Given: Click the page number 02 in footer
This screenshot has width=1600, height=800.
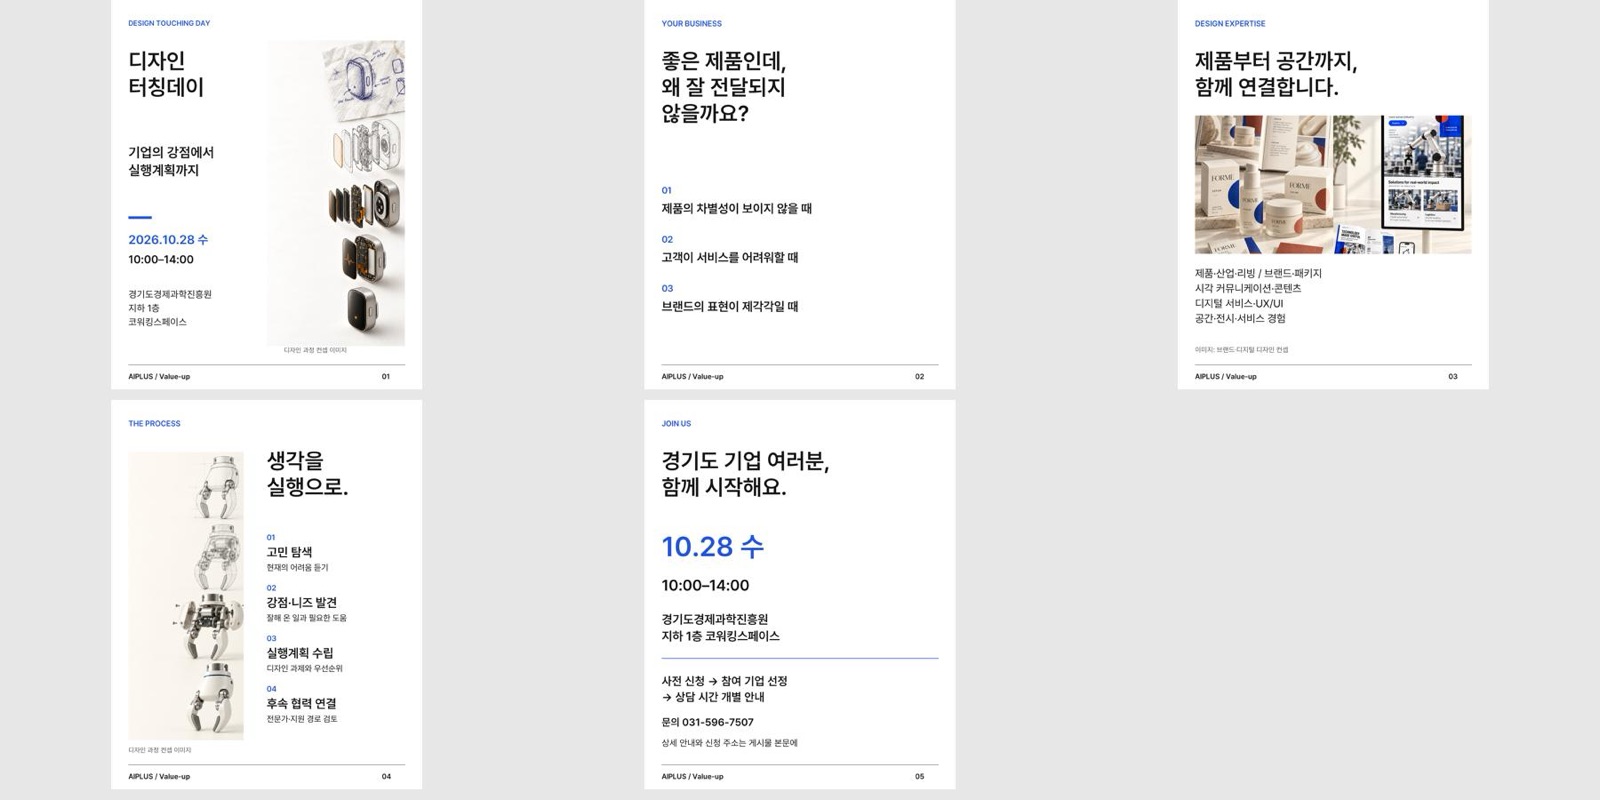Looking at the screenshot, I should pos(920,377).
